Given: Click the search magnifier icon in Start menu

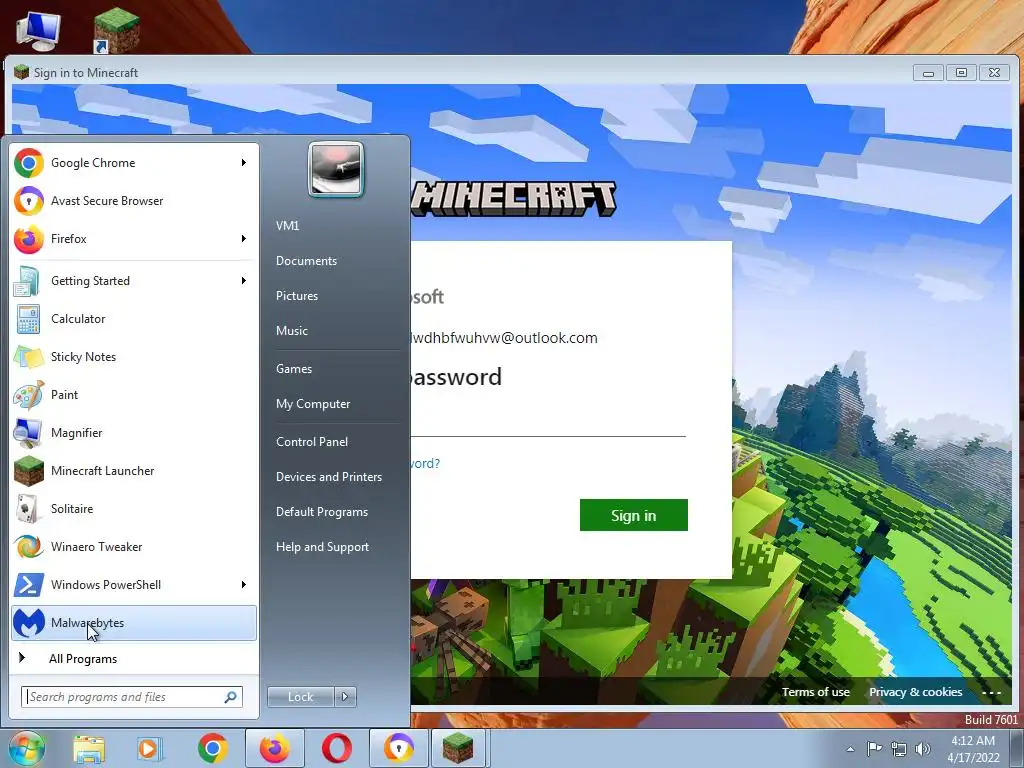Looking at the screenshot, I should pyautogui.click(x=231, y=697).
